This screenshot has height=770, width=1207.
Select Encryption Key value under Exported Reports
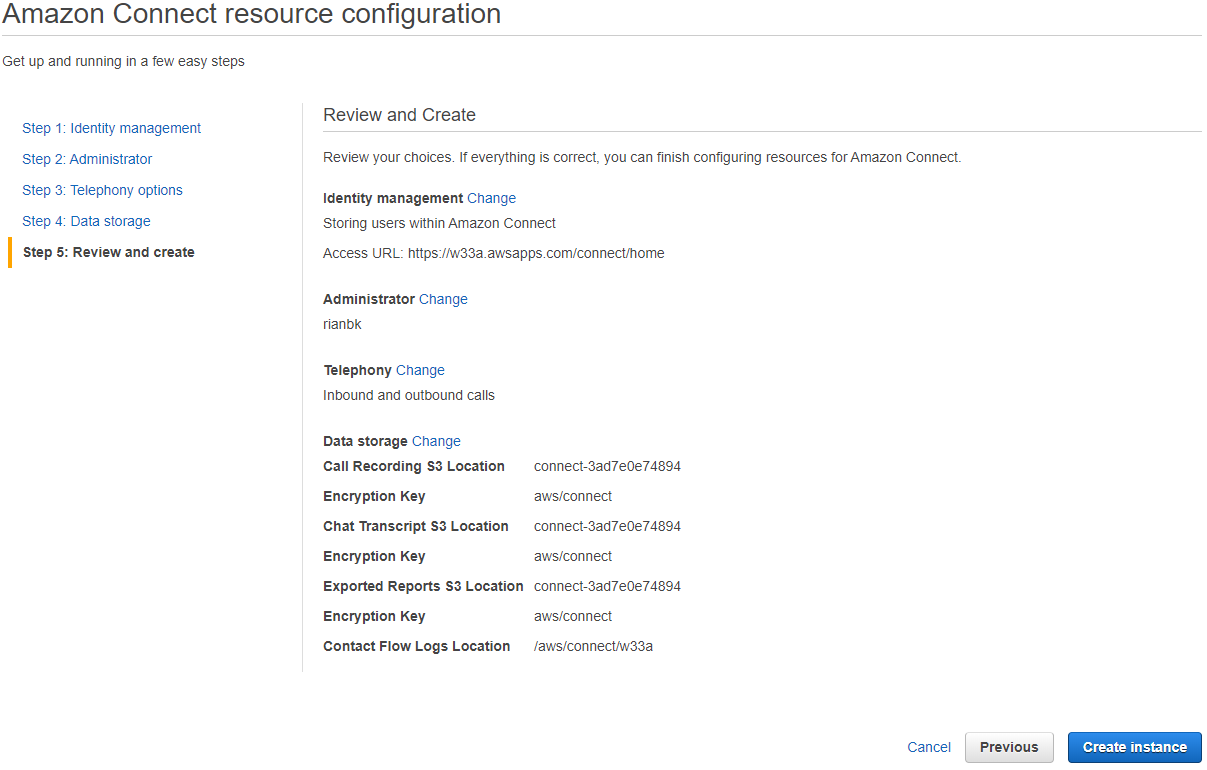pyautogui.click(x=573, y=616)
